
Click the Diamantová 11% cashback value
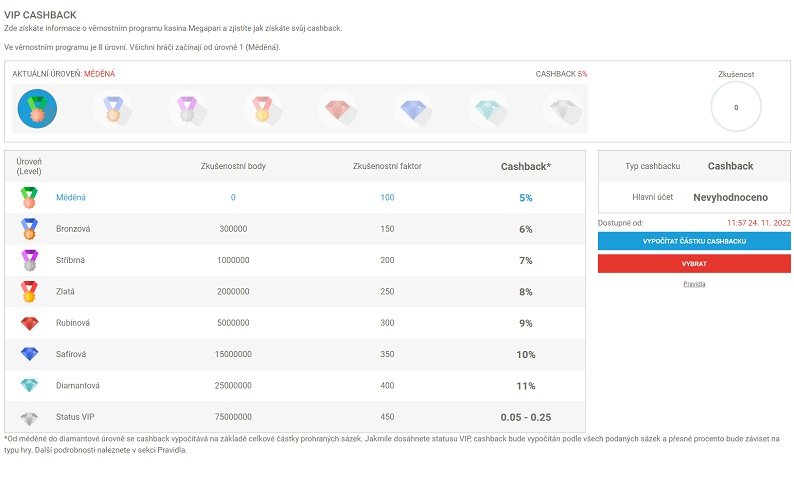tap(526, 386)
